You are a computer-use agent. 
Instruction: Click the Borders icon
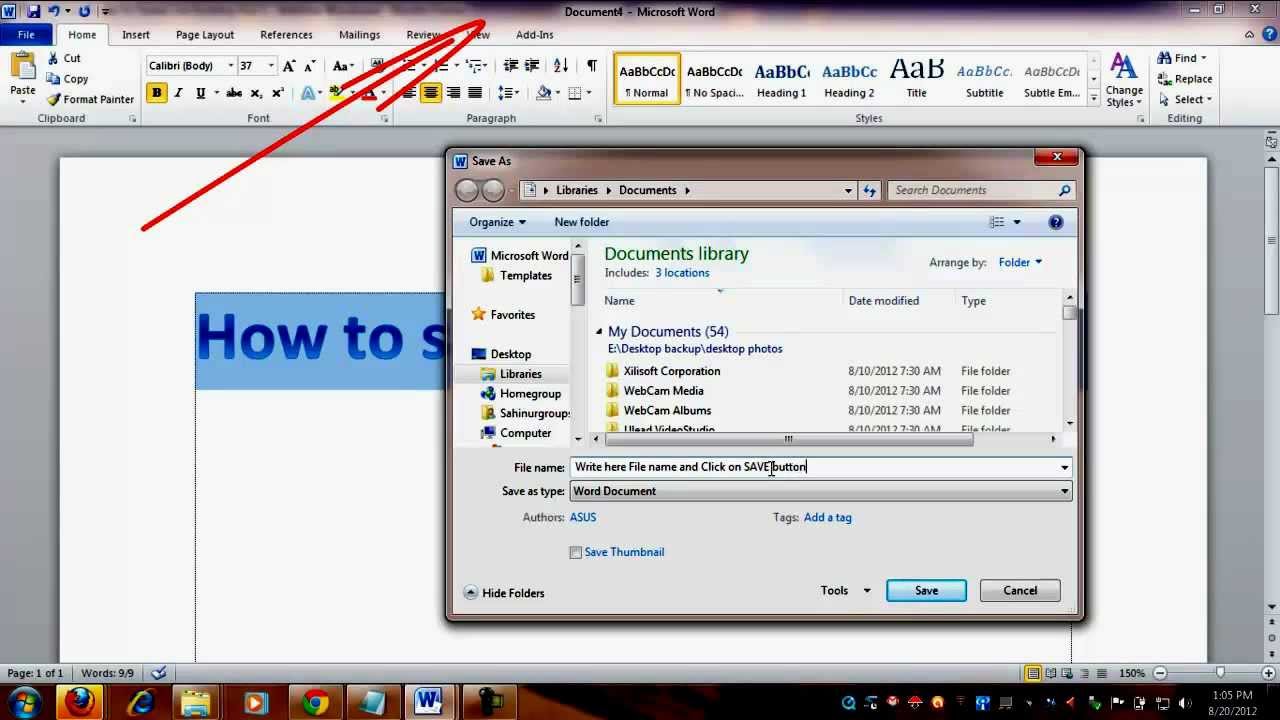click(x=574, y=93)
